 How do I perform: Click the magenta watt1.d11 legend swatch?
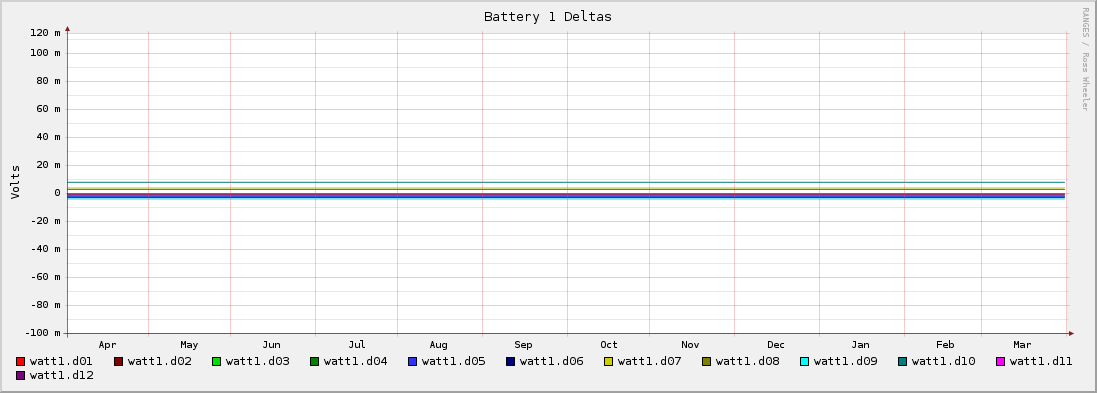(x=1000, y=362)
